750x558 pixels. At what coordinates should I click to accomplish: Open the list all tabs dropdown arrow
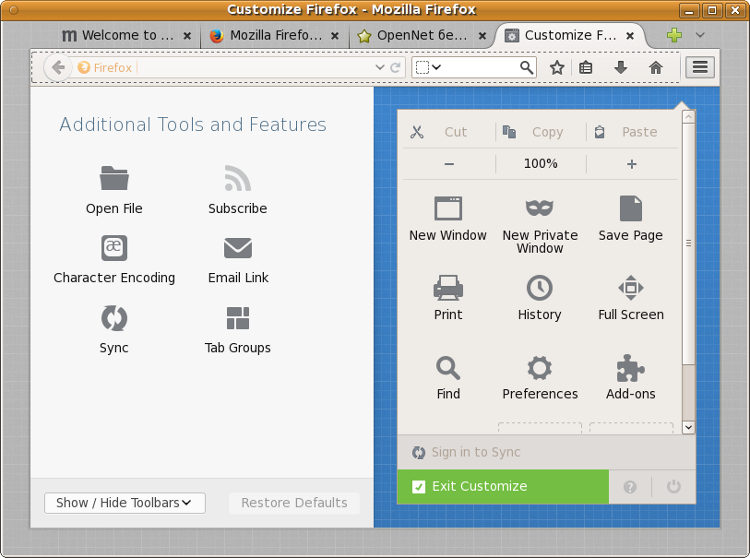click(x=700, y=34)
